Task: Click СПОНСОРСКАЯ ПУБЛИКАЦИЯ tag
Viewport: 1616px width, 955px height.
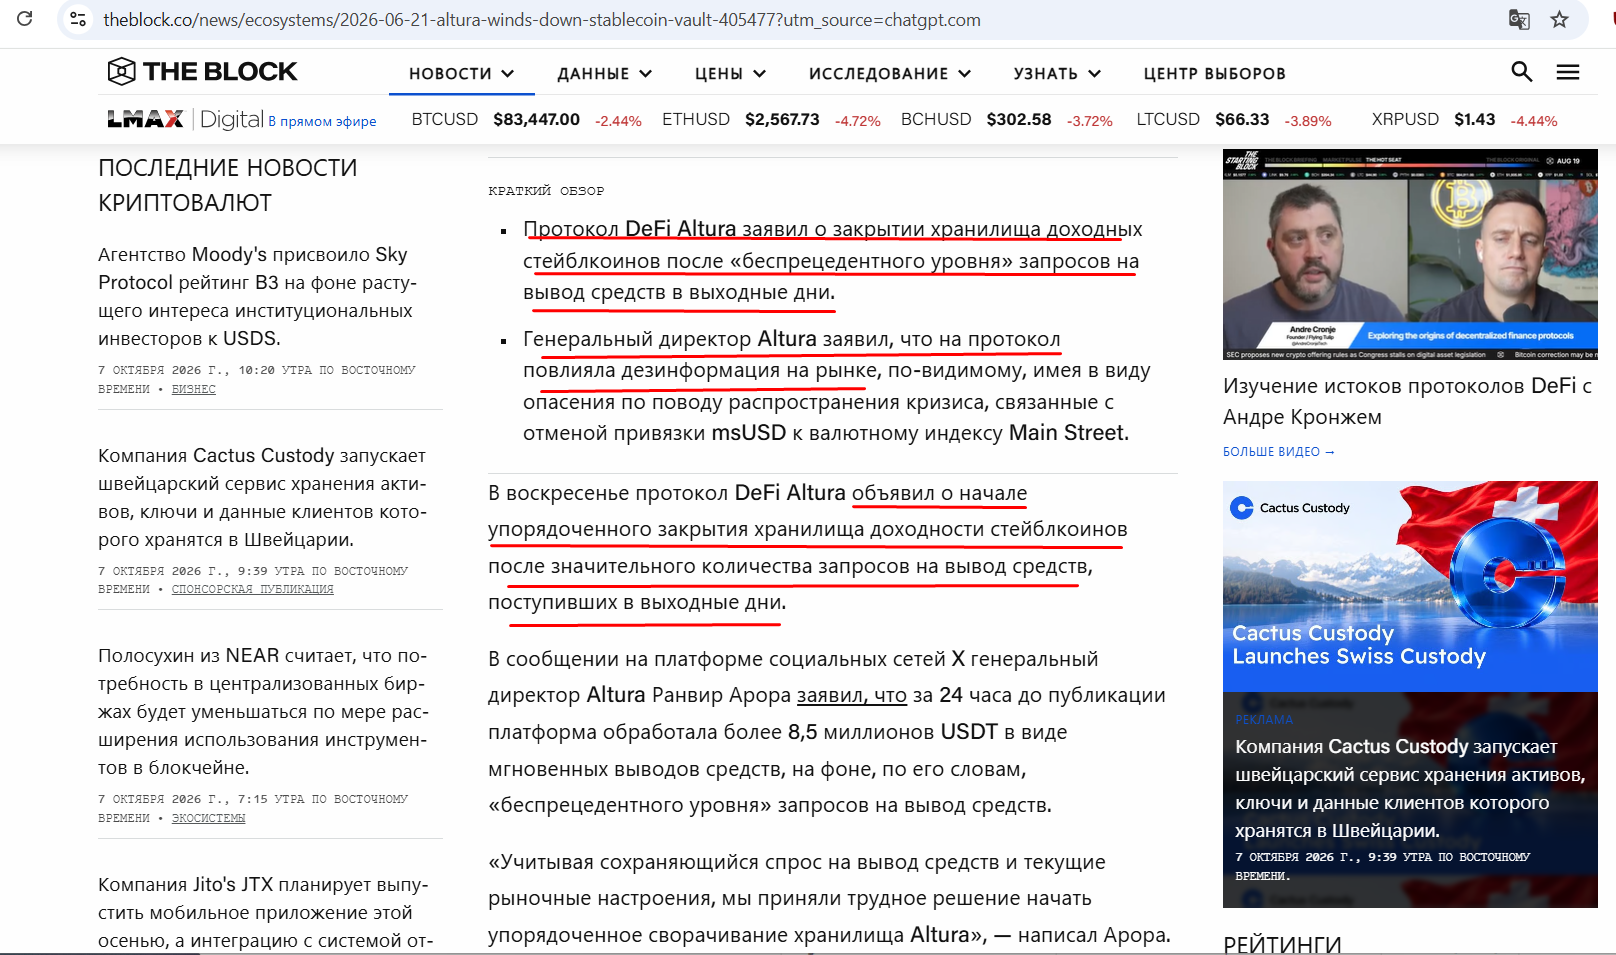Action: click(252, 589)
